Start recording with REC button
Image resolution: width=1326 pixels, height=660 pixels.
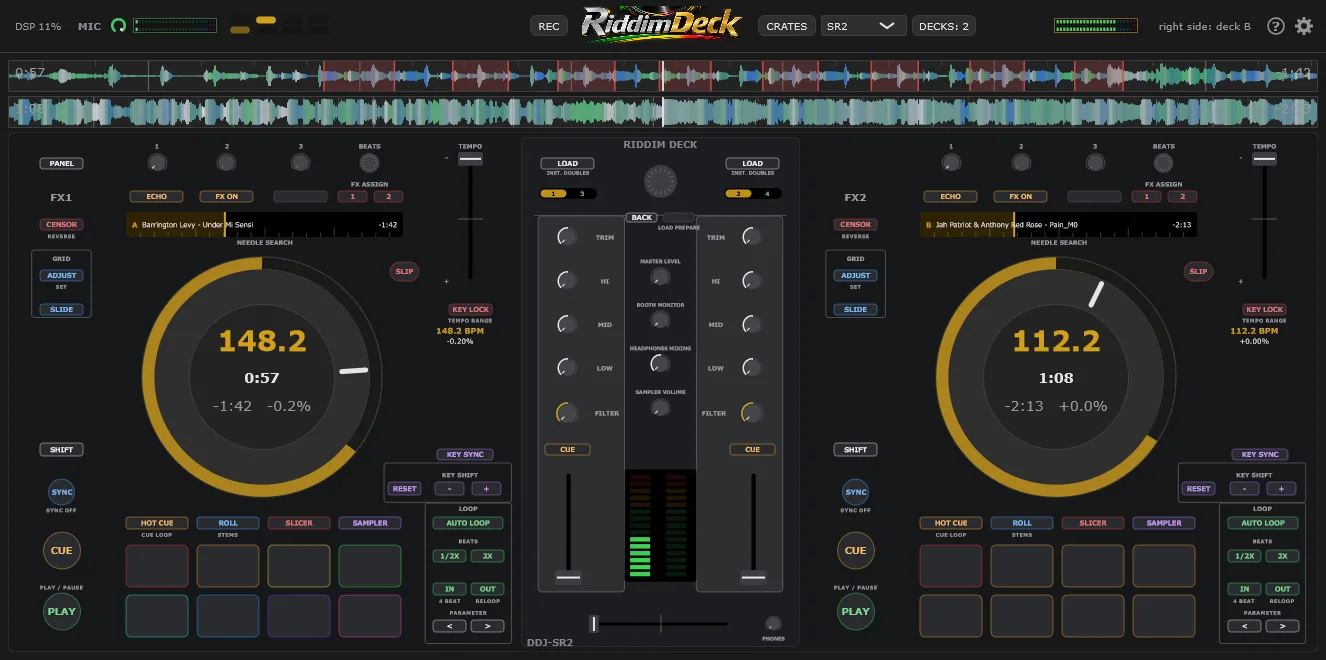pyautogui.click(x=549, y=26)
